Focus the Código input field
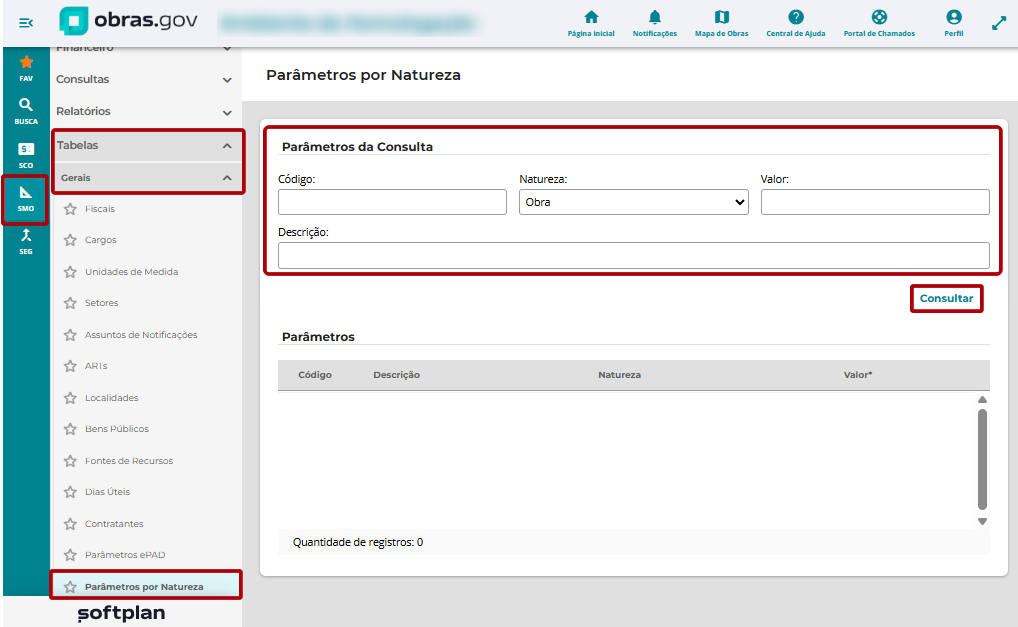Image resolution: width=1018 pixels, height=627 pixels. [x=392, y=202]
